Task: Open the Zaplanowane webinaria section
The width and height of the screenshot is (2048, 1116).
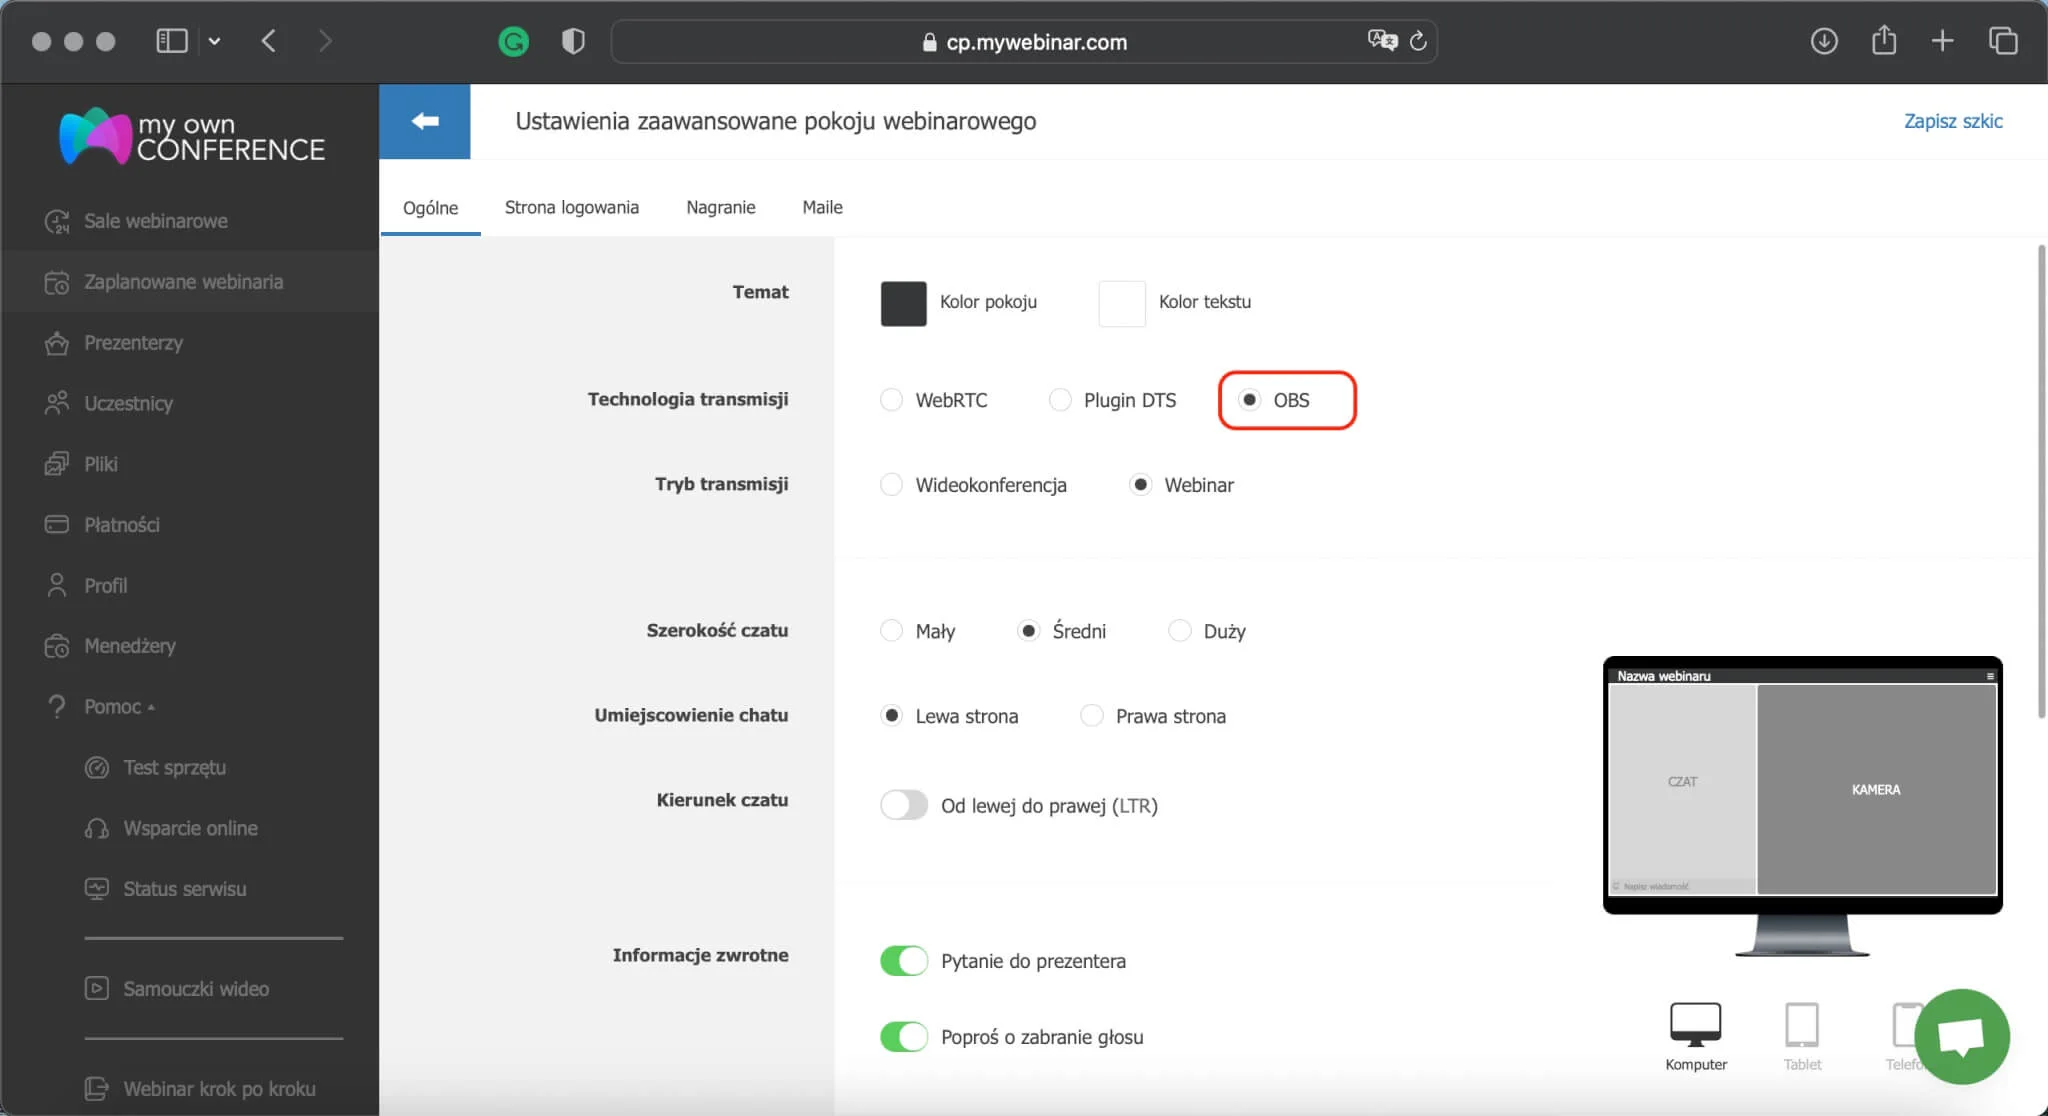Action: (x=183, y=281)
